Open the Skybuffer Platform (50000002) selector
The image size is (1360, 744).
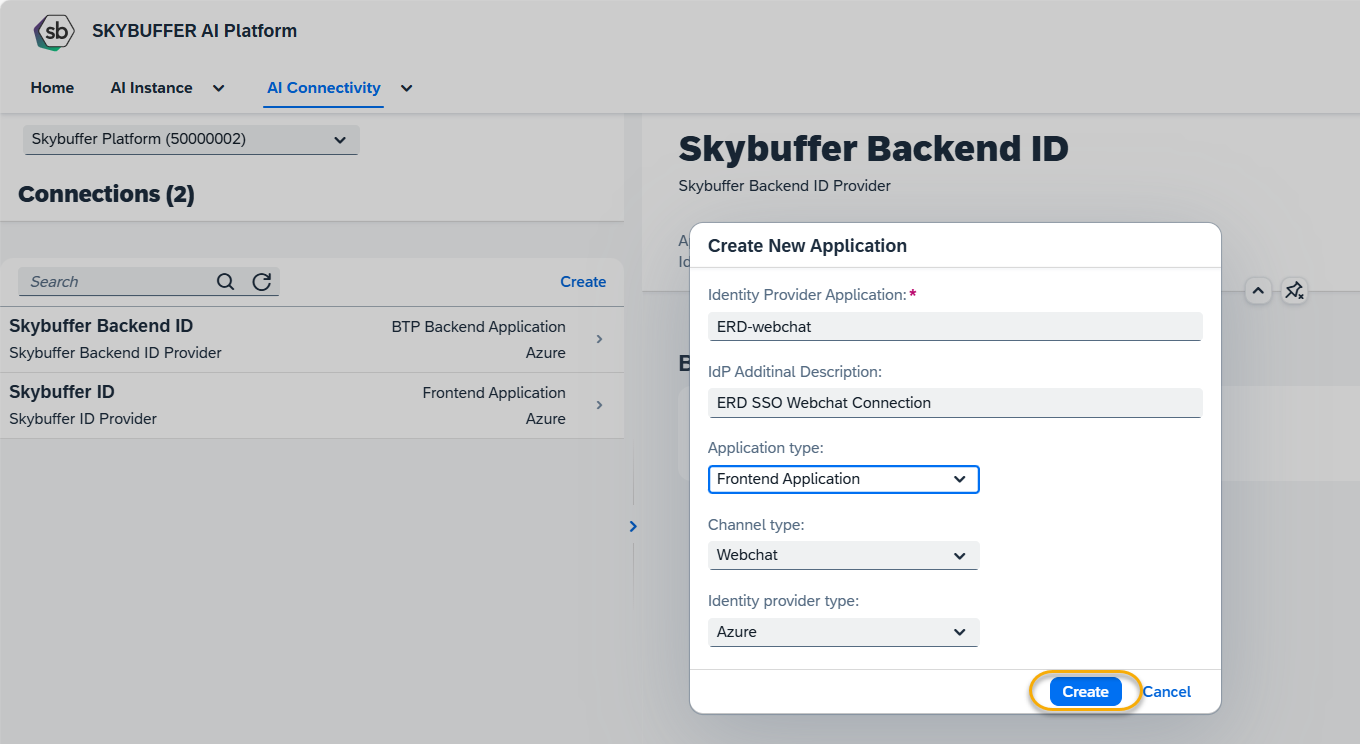(191, 140)
